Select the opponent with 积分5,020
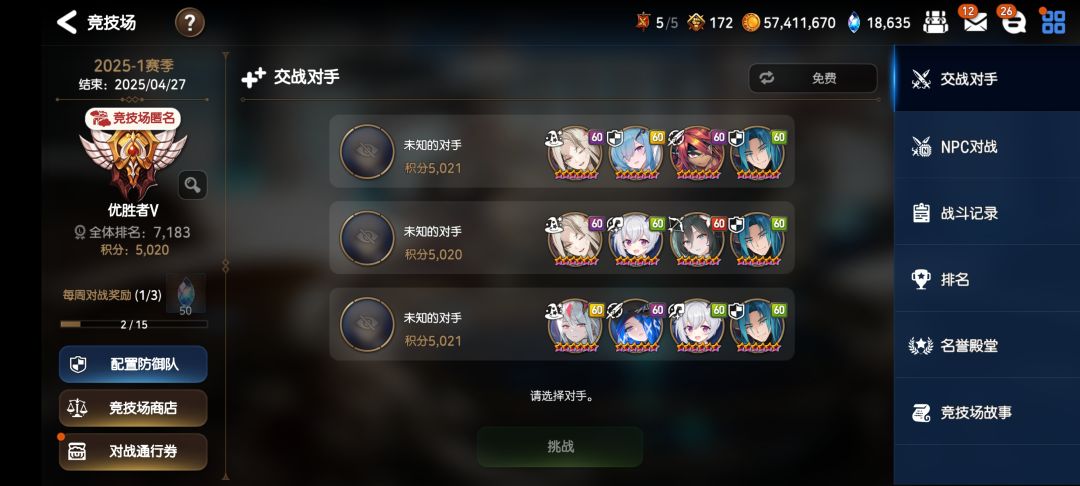 click(561, 237)
